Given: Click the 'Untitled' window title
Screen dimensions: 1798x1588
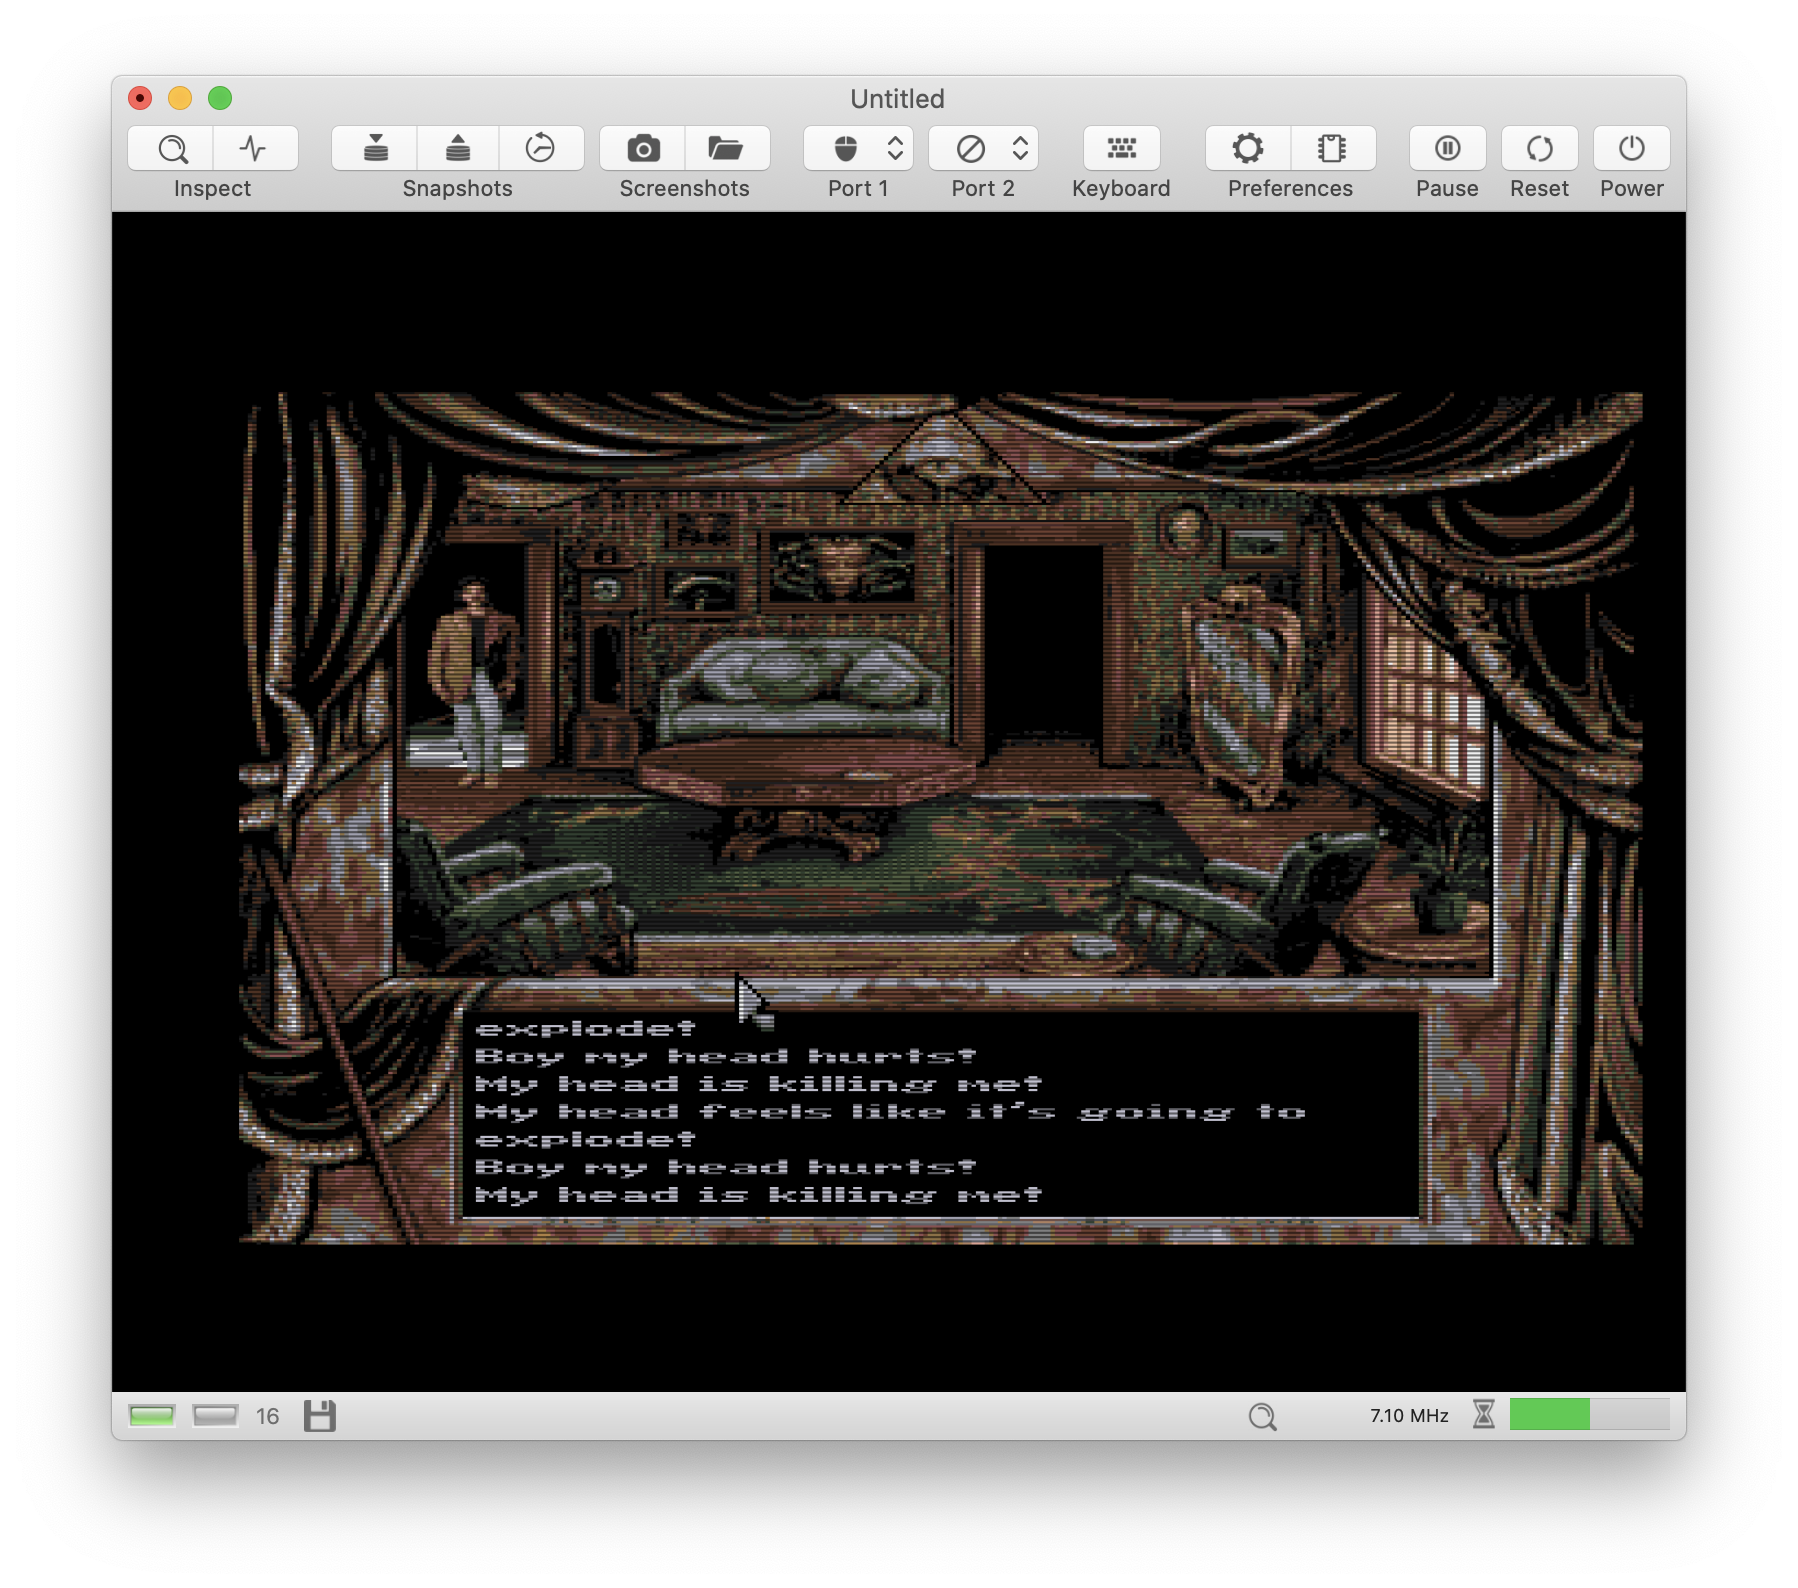Looking at the screenshot, I should point(897,99).
